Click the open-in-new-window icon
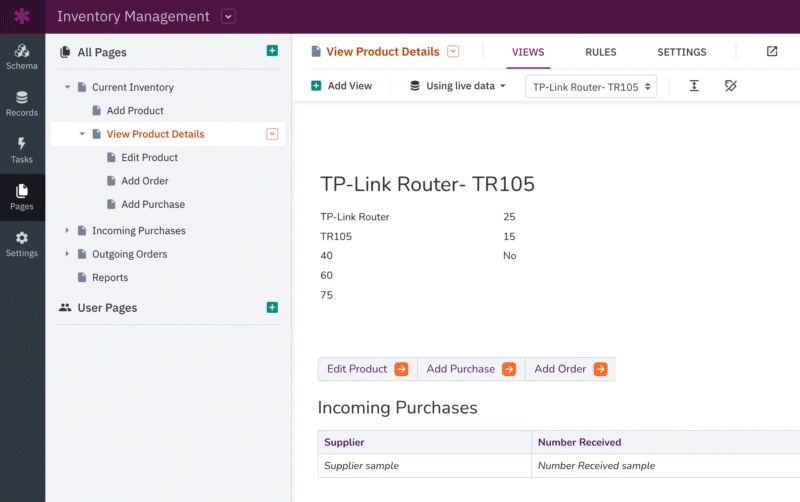The width and height of the screenshot is (800, 502). pyautogui.click(x=772, y=51)
